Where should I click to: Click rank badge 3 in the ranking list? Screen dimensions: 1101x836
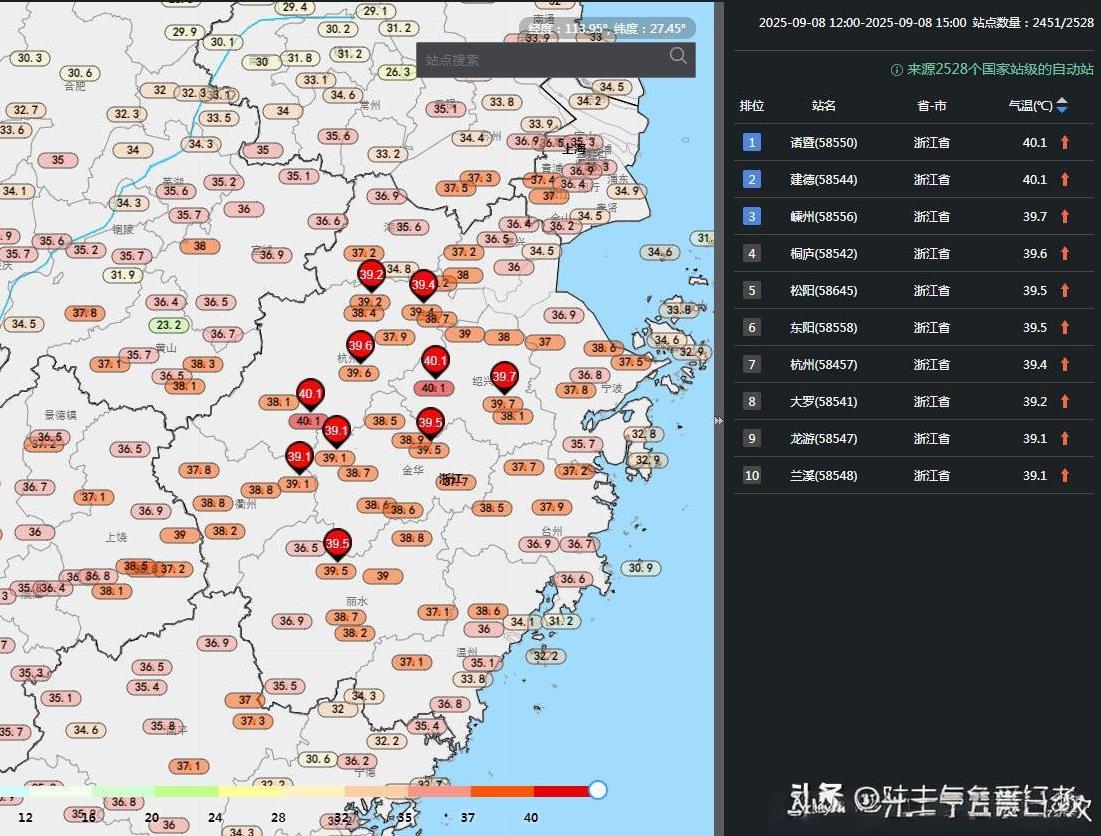(x=751, y=216)
